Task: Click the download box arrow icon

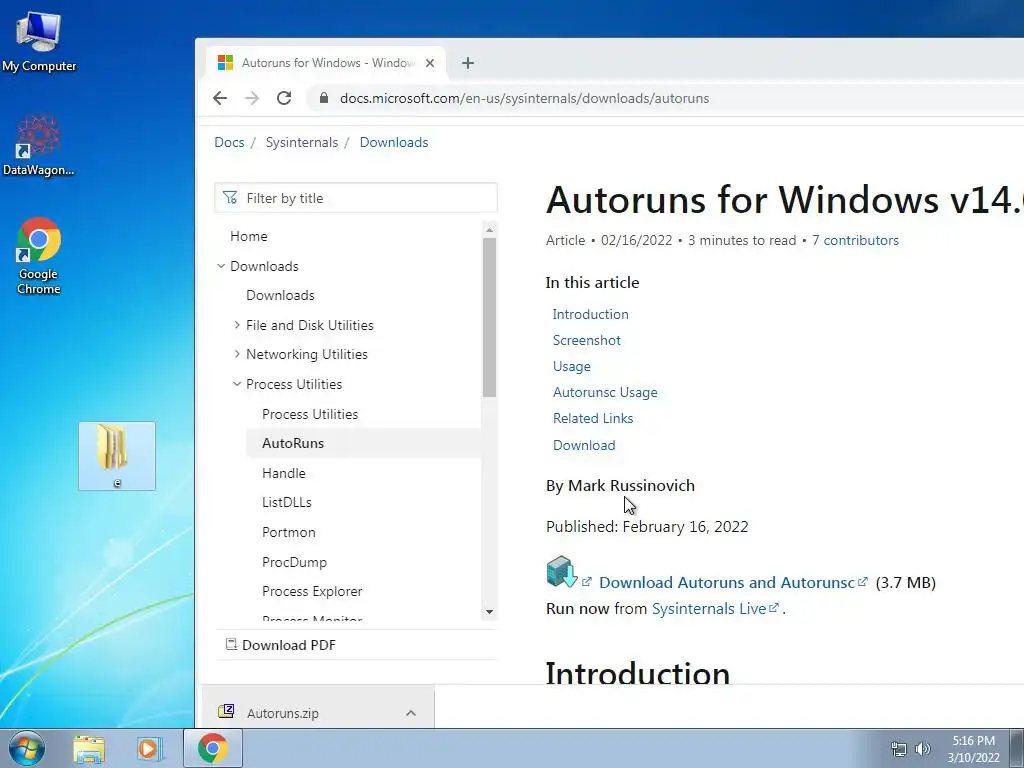Action: click(562, 572)
